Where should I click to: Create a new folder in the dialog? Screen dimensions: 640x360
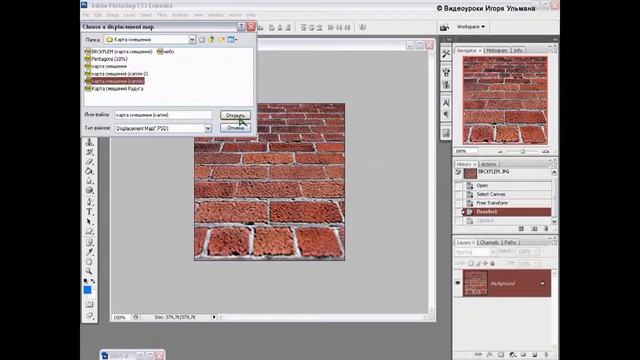pos(221,40)
